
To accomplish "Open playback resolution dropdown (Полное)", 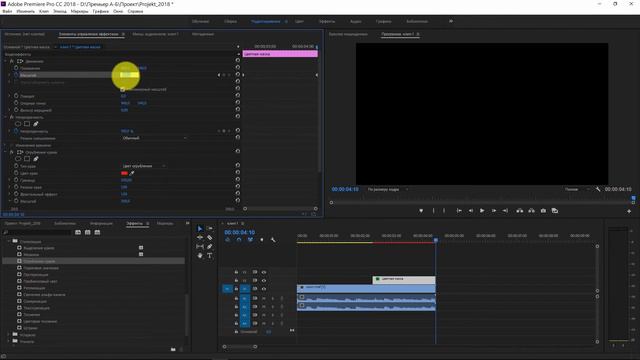I will pyautogui.click(x=577, y=189).
